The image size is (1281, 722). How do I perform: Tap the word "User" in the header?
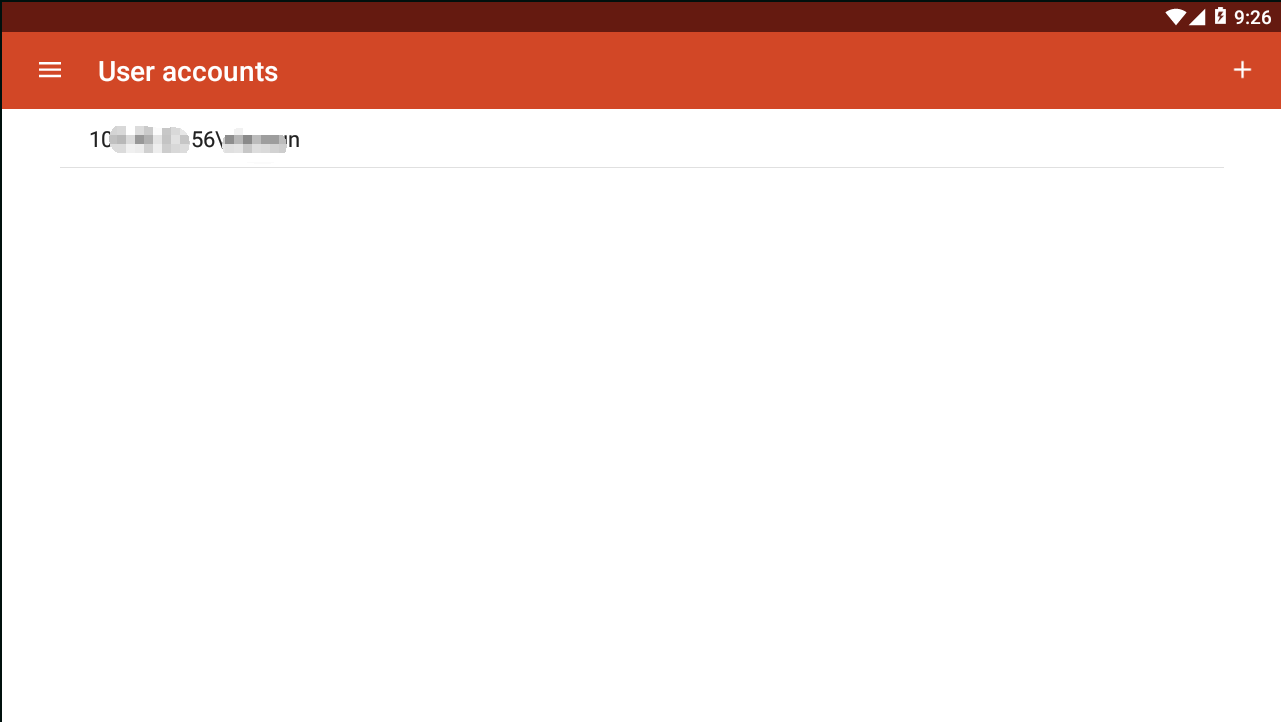[x=126, y=71]
